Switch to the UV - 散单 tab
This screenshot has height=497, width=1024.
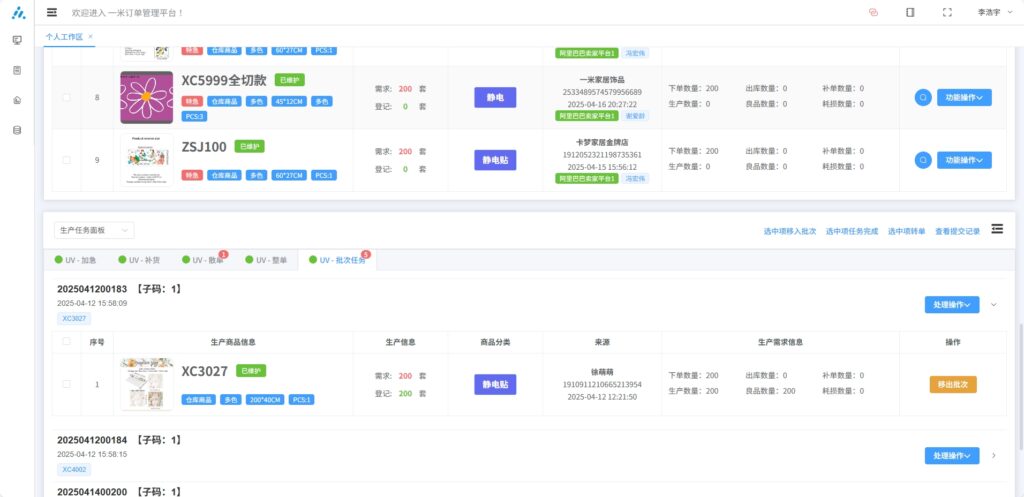[203, 260]
